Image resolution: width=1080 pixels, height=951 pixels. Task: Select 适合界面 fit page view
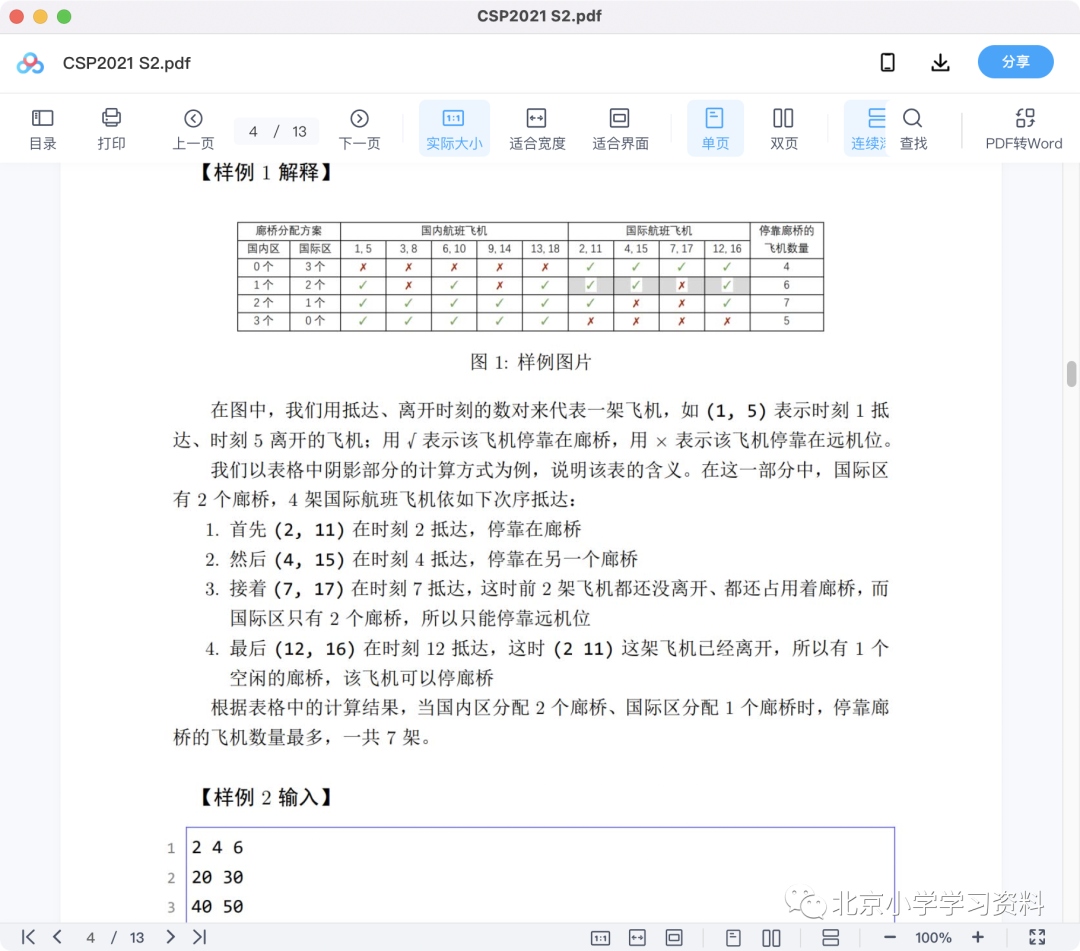620,129
